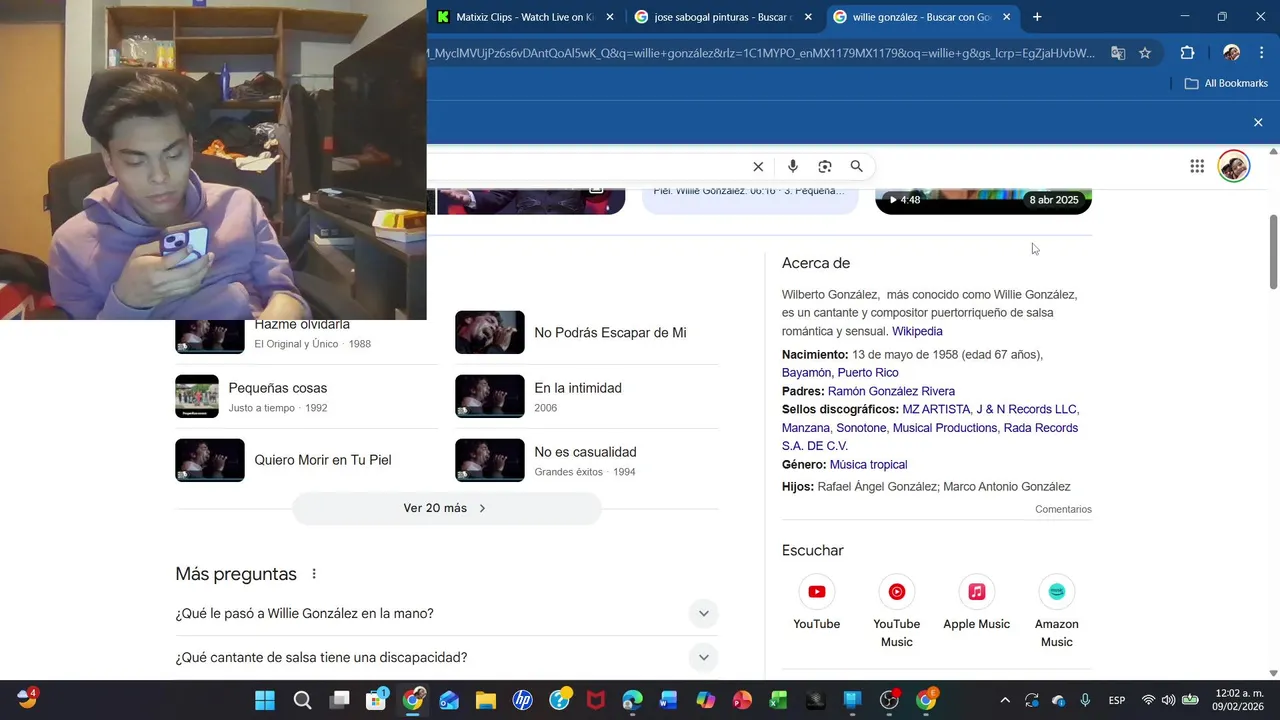Open the Bayamón, Puerto Rico link
Image resolution: width=1280 pixels, height=720 pixels.
coord(840,373)
